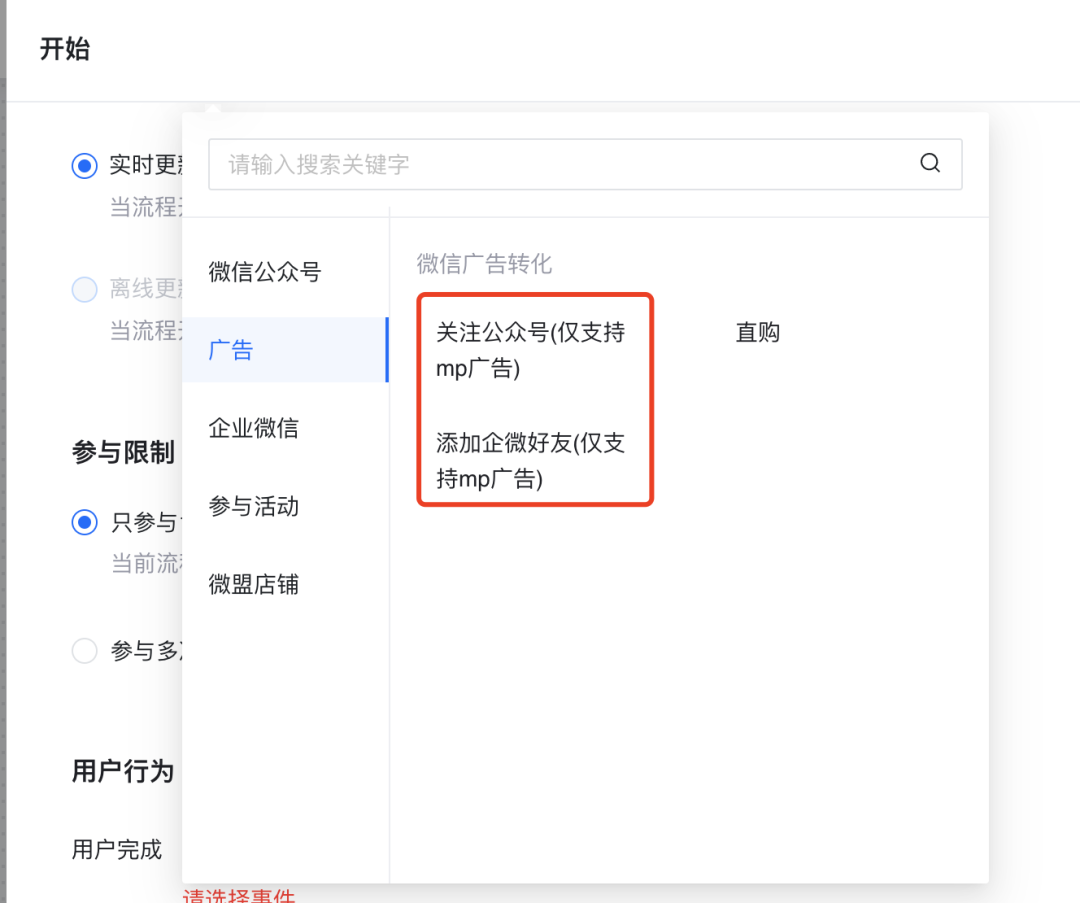Click the 微信广告转化 group heading
This screenshot has height=903, width=1080.
pyautogui.click(x=484, y=263)
